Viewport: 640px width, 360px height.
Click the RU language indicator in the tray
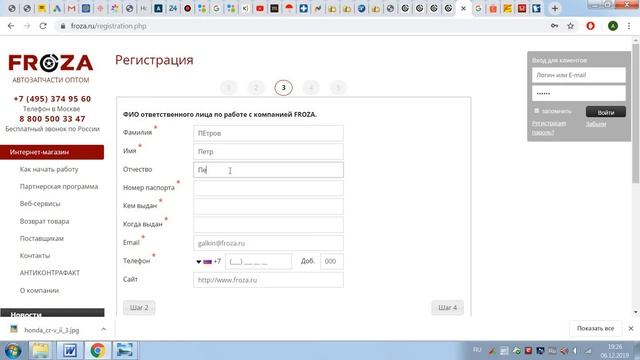point(477,350)
